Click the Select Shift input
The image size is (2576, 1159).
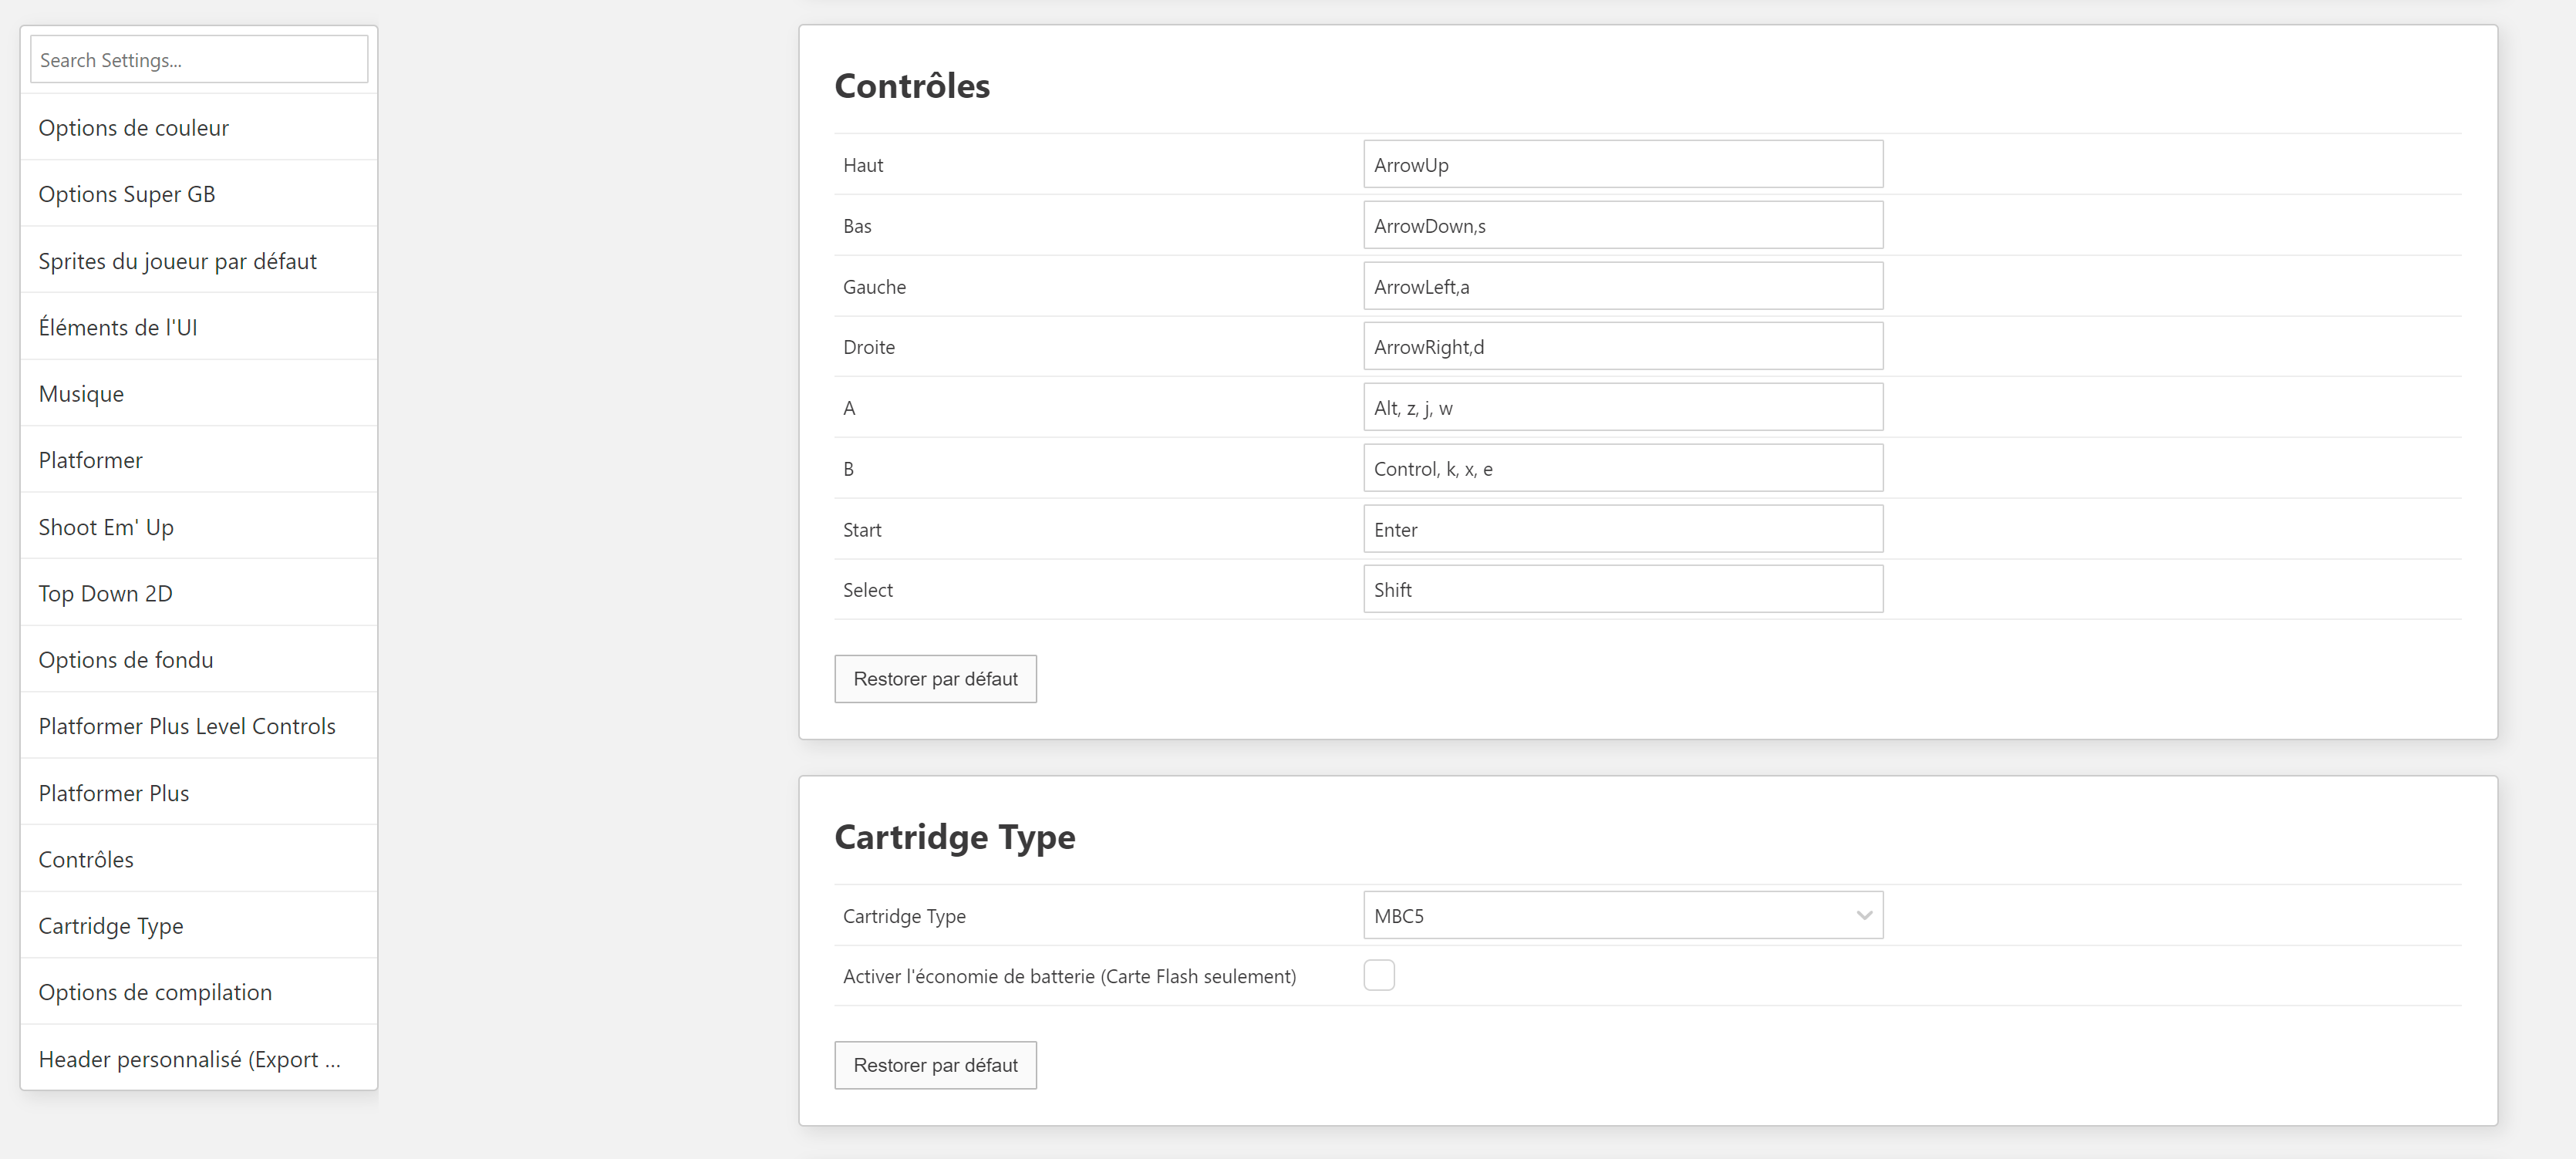(1622, 590)
